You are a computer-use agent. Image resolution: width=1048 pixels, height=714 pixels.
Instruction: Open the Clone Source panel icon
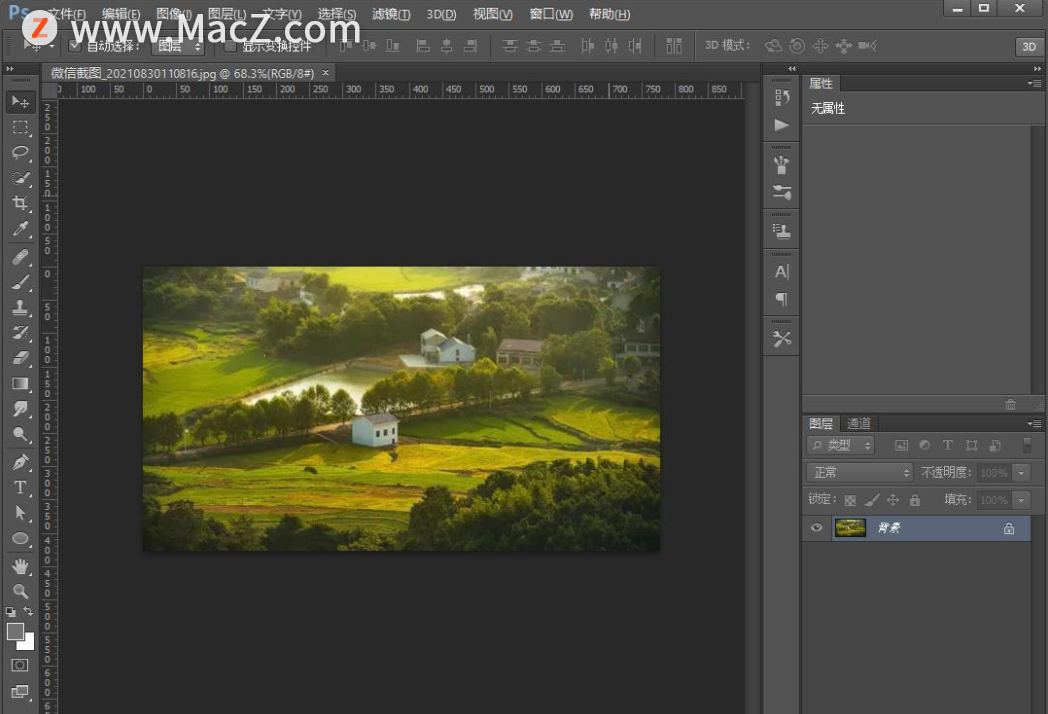pyautogui.click(x=781, y=231)
